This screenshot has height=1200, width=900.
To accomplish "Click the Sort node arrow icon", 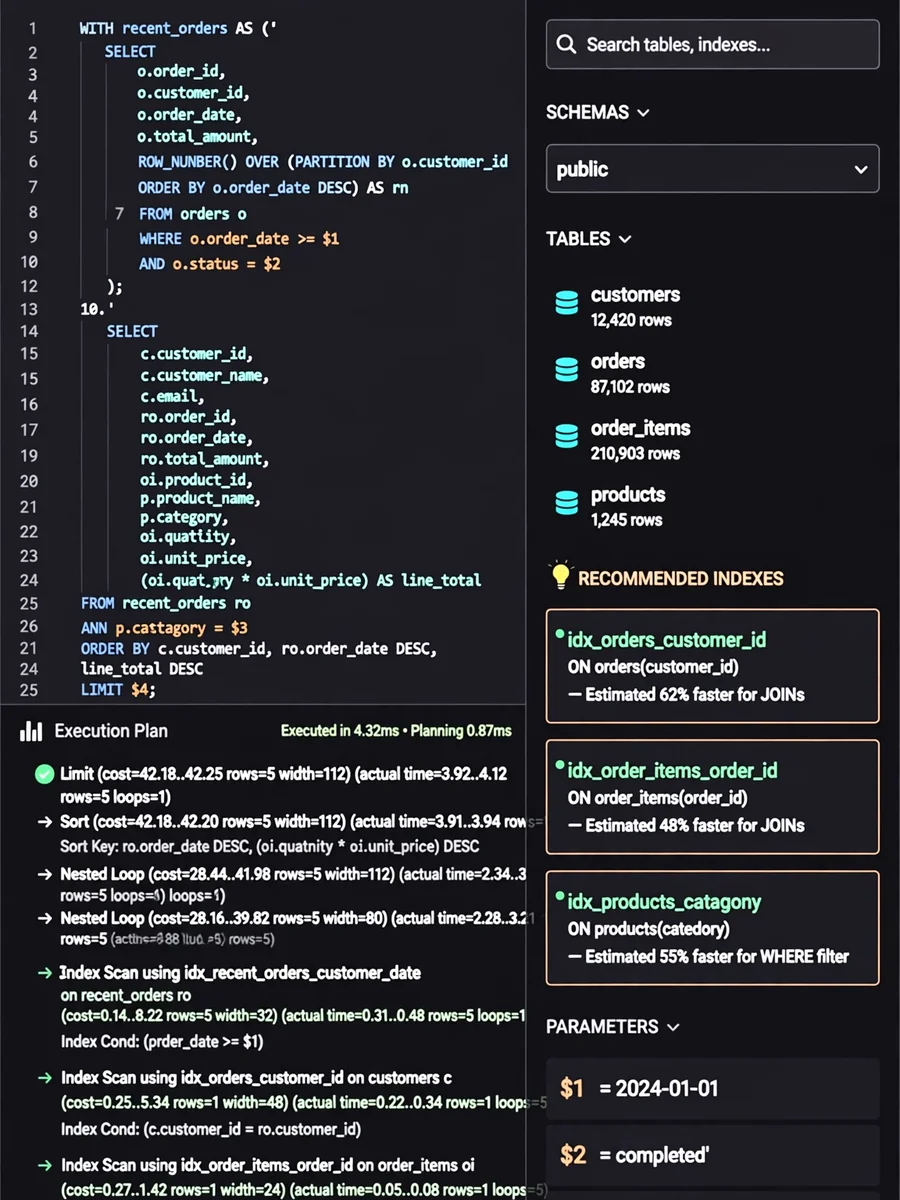I will pos(44,822).
